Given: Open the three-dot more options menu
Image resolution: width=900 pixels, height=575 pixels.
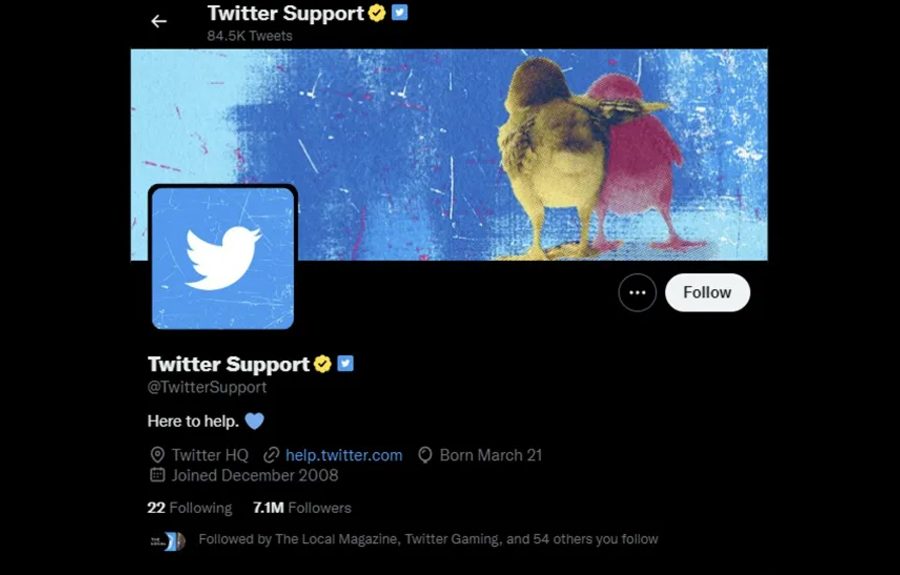Looking at the screenshot, I should tap(637, 293).
